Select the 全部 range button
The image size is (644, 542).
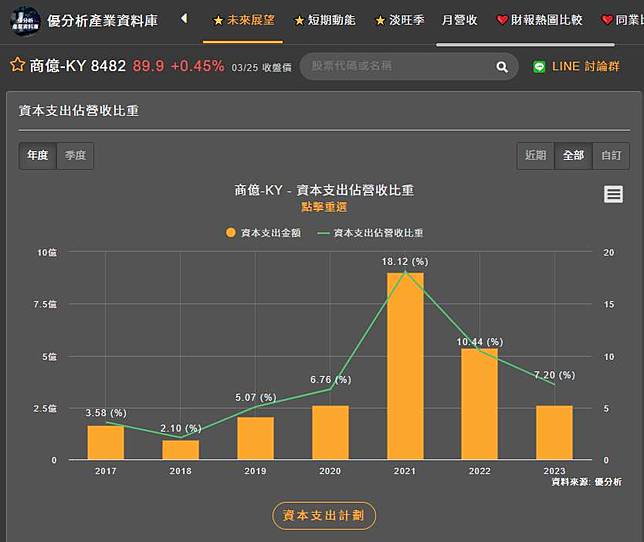(573, 156)
